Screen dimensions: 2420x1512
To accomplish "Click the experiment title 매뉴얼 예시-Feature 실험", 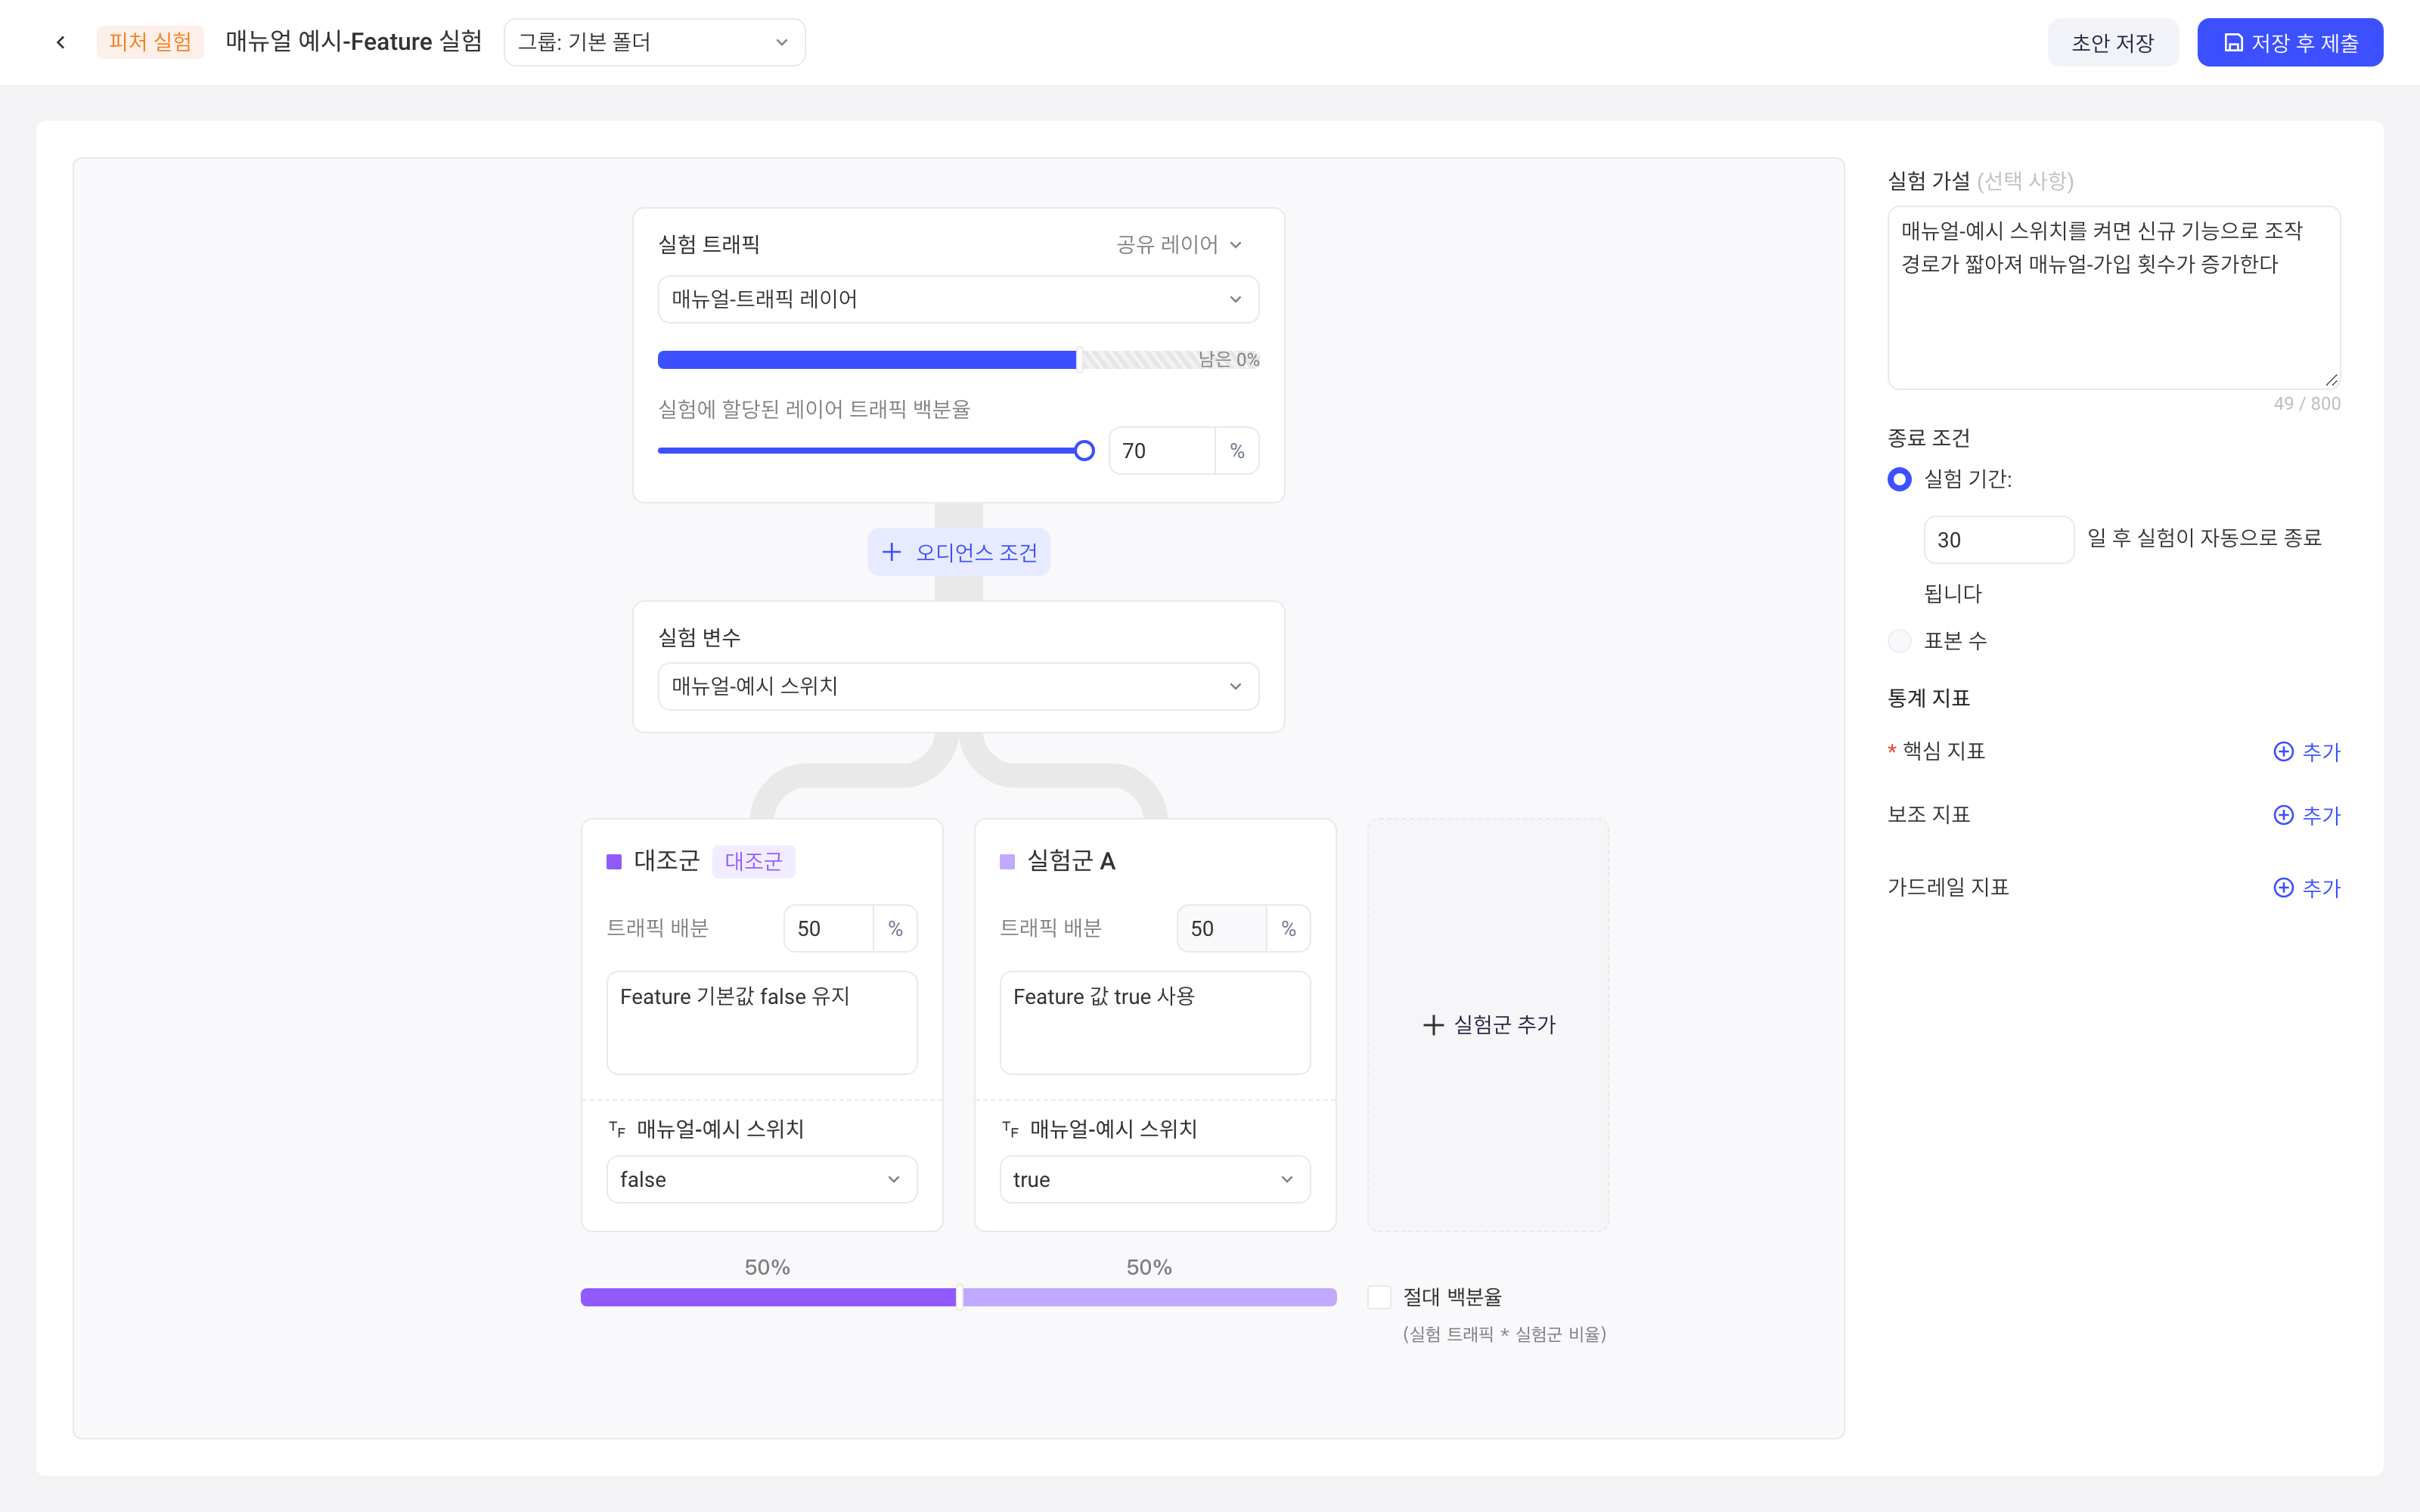I will (x=354, y=42).
